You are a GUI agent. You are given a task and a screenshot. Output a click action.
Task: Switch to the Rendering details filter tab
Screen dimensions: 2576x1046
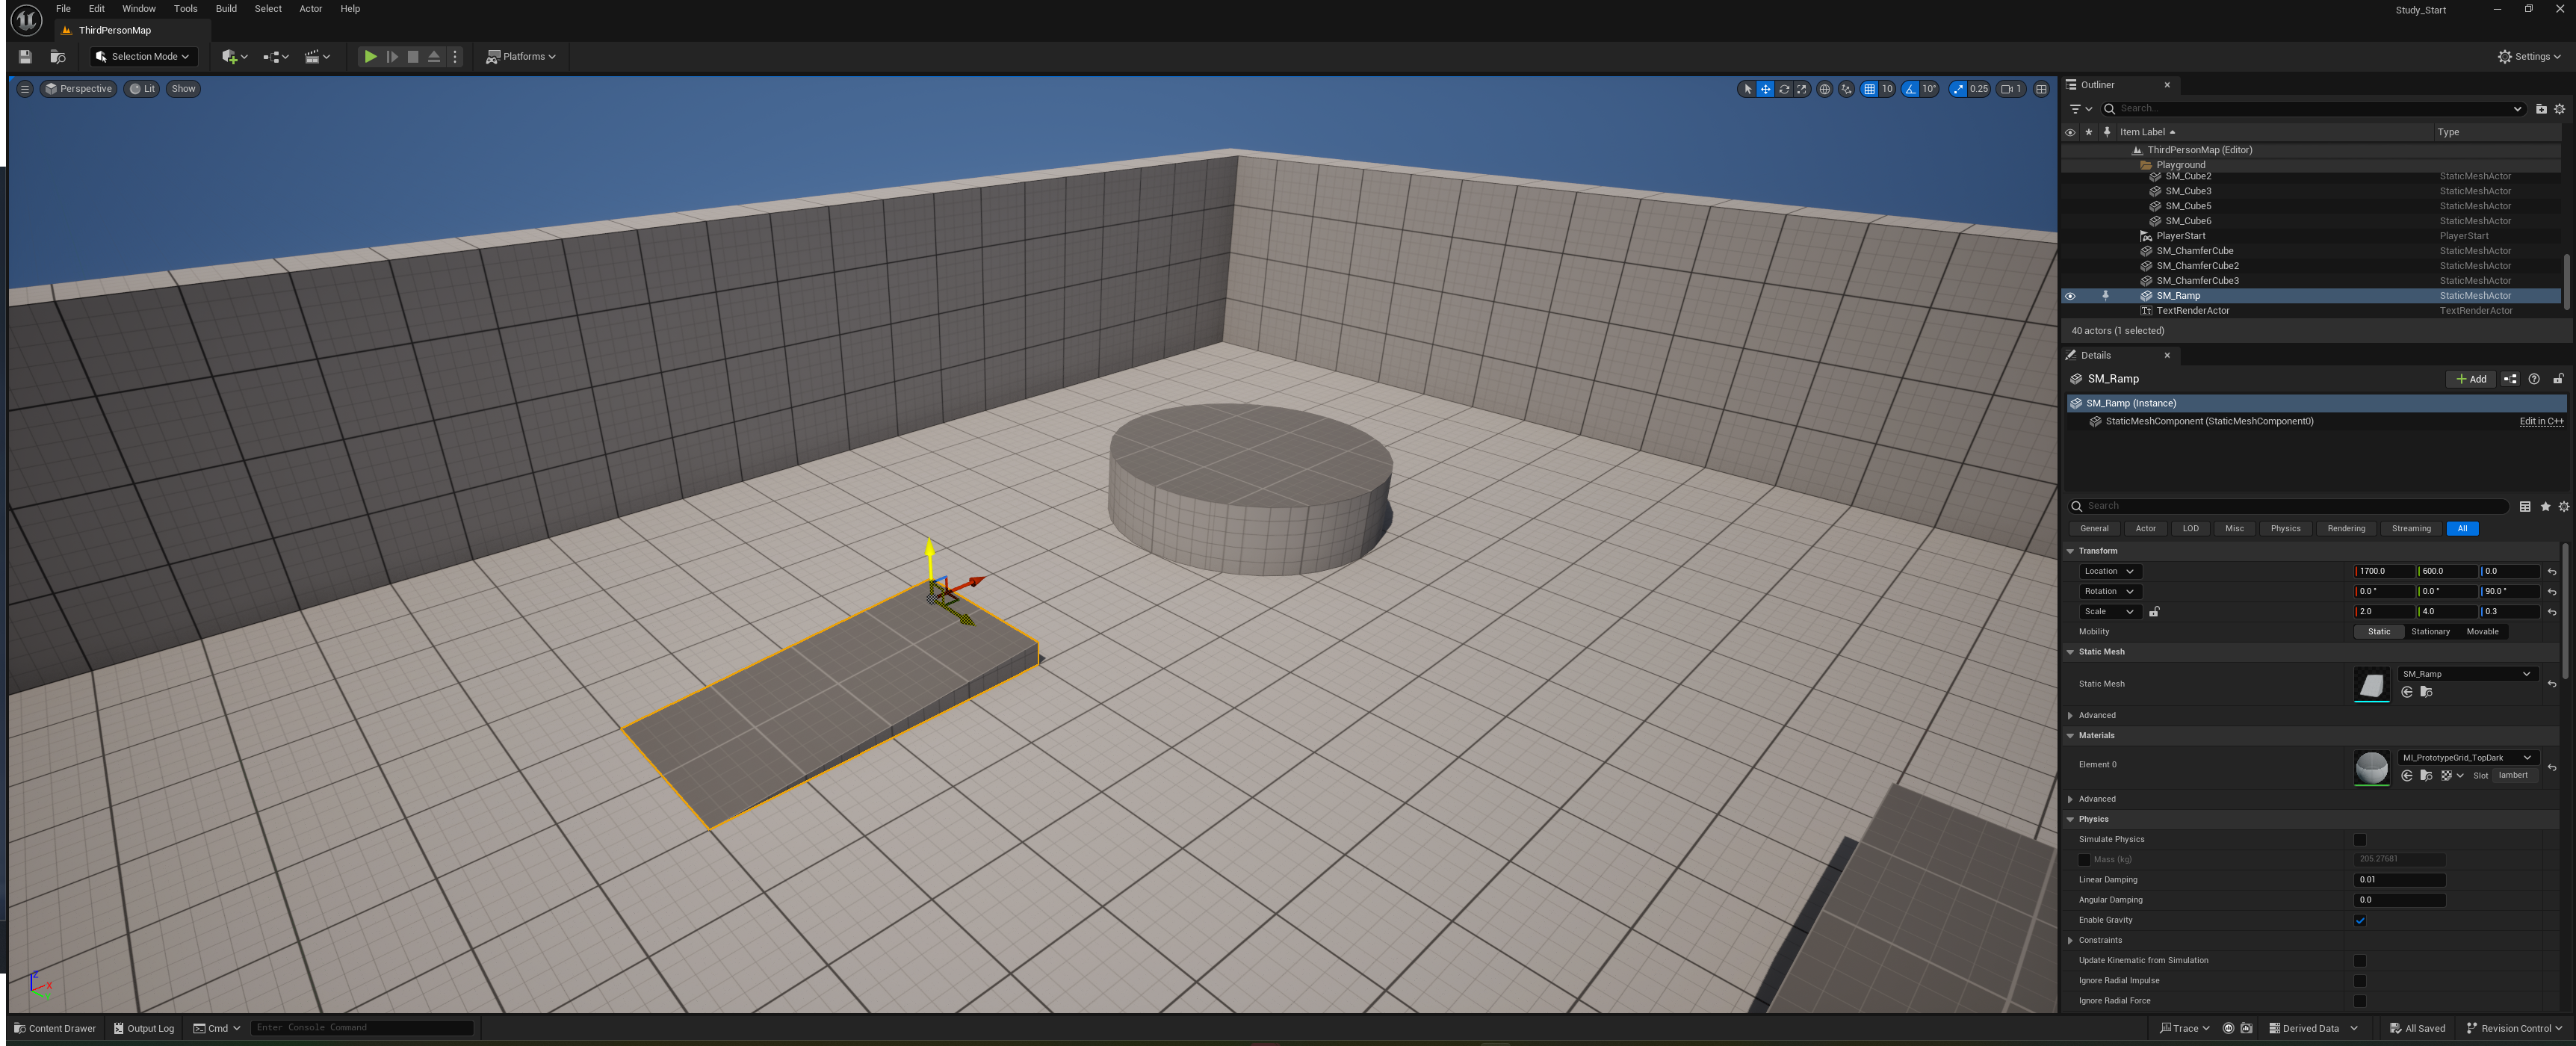coord(2345,529)
